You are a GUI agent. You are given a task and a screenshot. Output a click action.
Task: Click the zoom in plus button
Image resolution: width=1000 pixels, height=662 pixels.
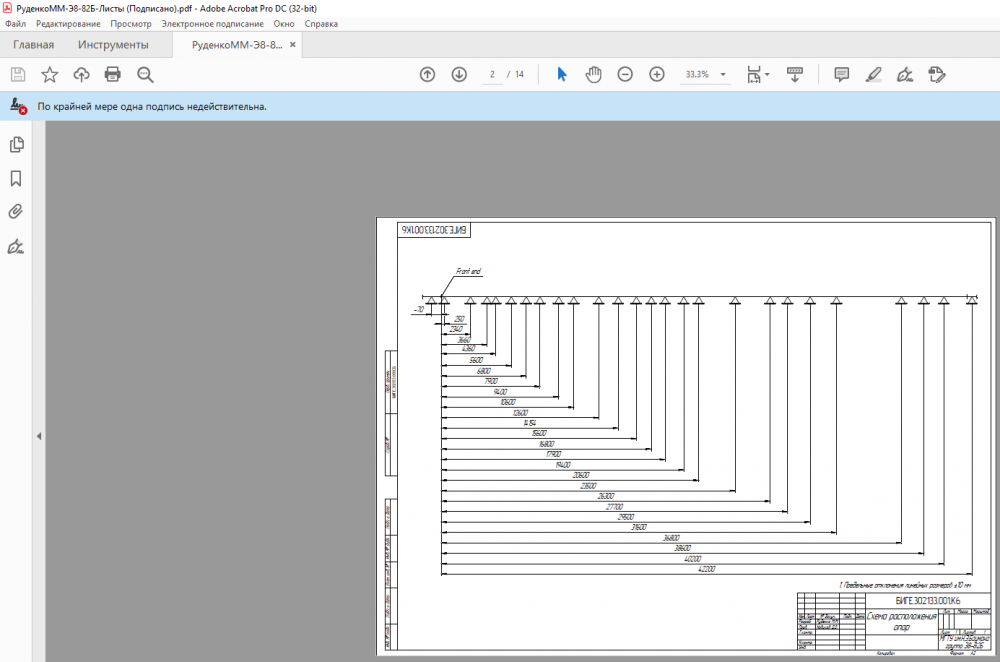point(657,74)
